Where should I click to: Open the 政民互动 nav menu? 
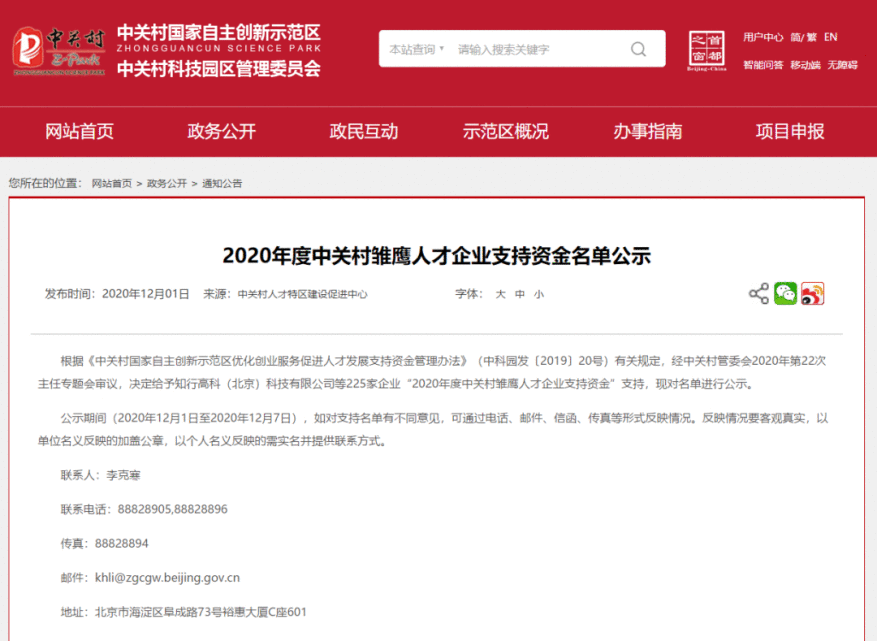[x=364, y=131]
